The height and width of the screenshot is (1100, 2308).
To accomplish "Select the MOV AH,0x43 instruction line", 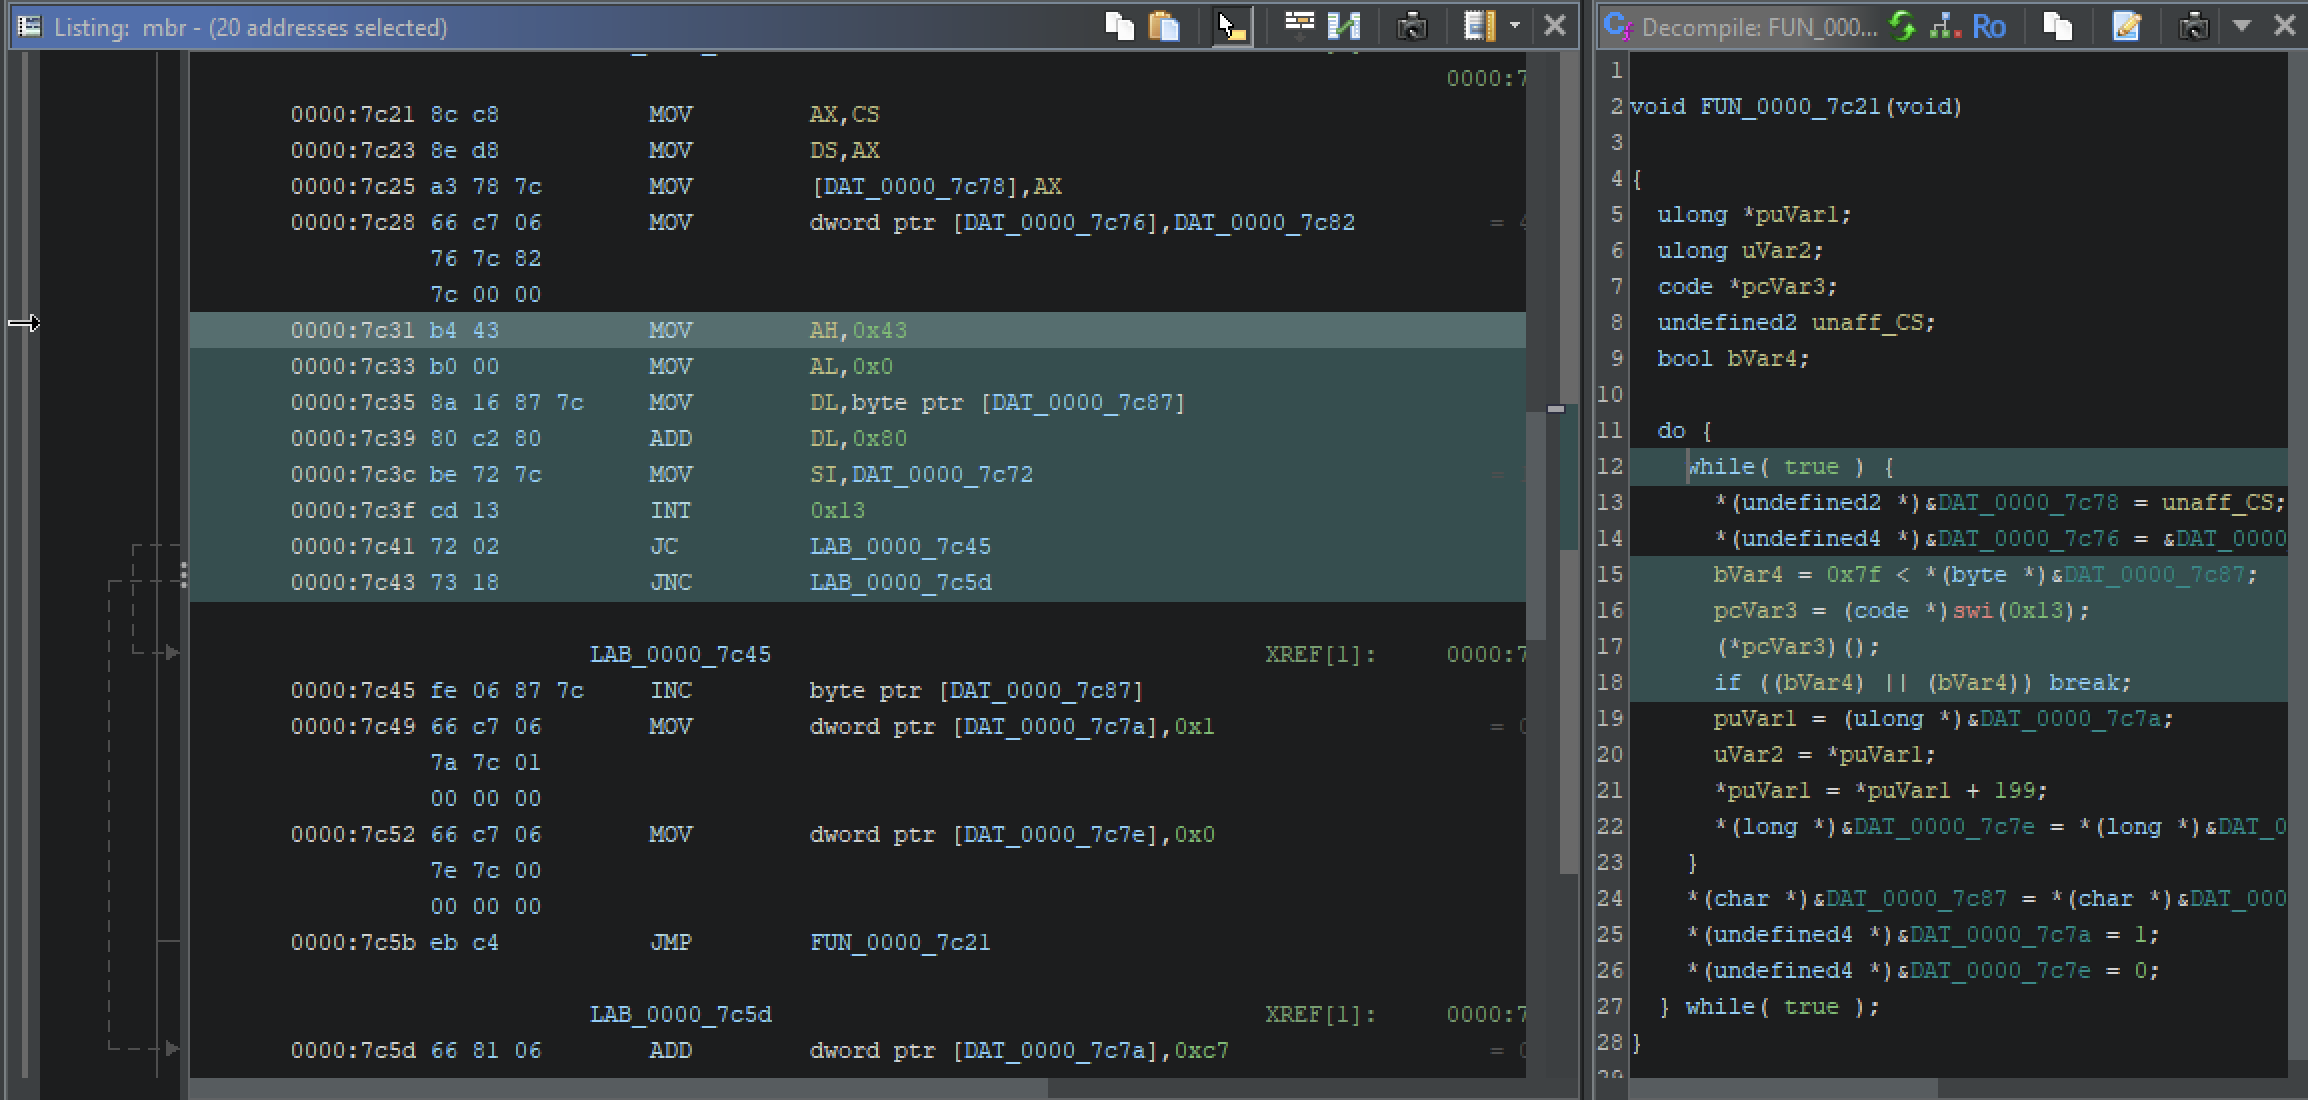I will (x=858, y=330).
